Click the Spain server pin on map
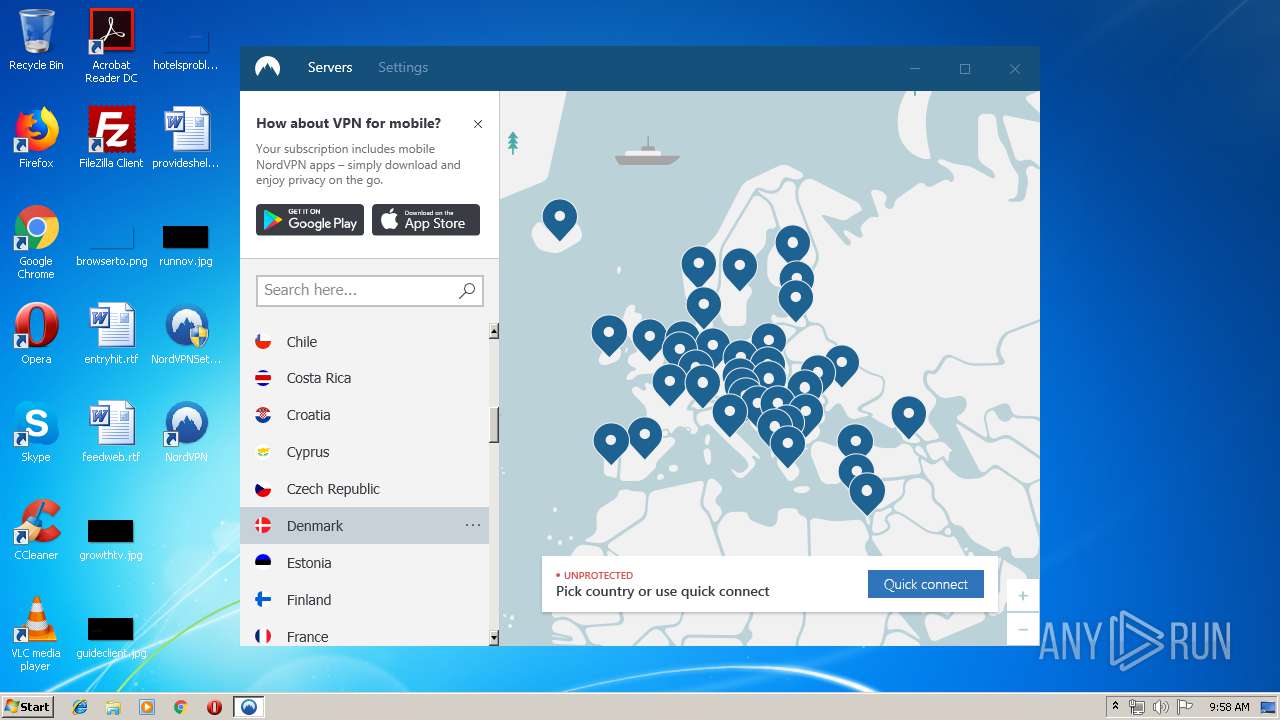1280x720 pixels. [645, 437]
